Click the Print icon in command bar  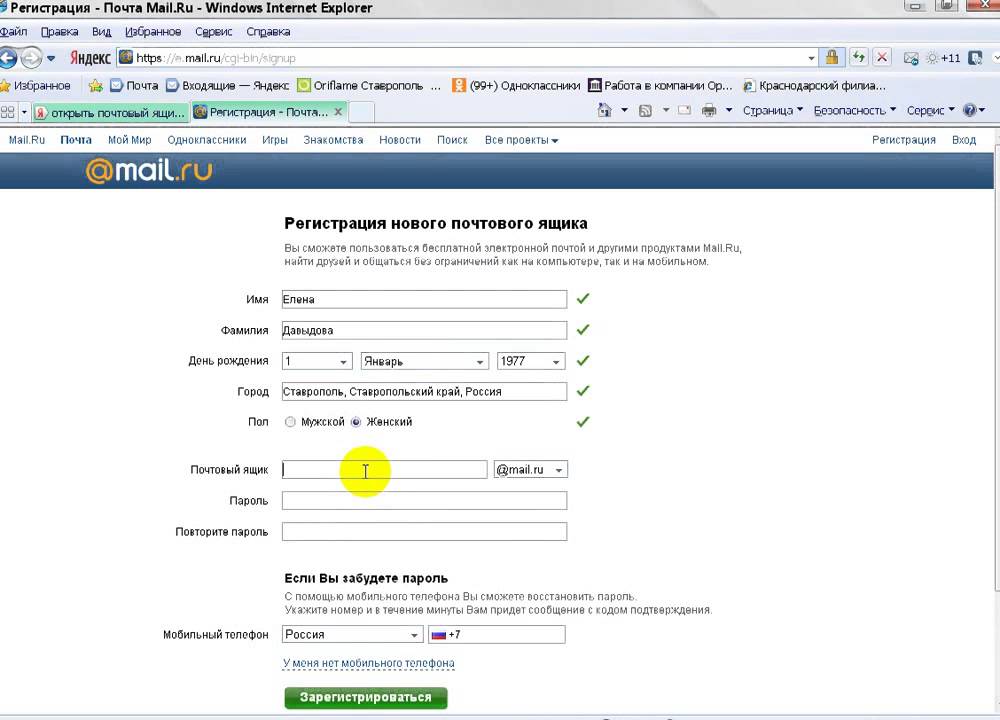click(x=709, y=110)
